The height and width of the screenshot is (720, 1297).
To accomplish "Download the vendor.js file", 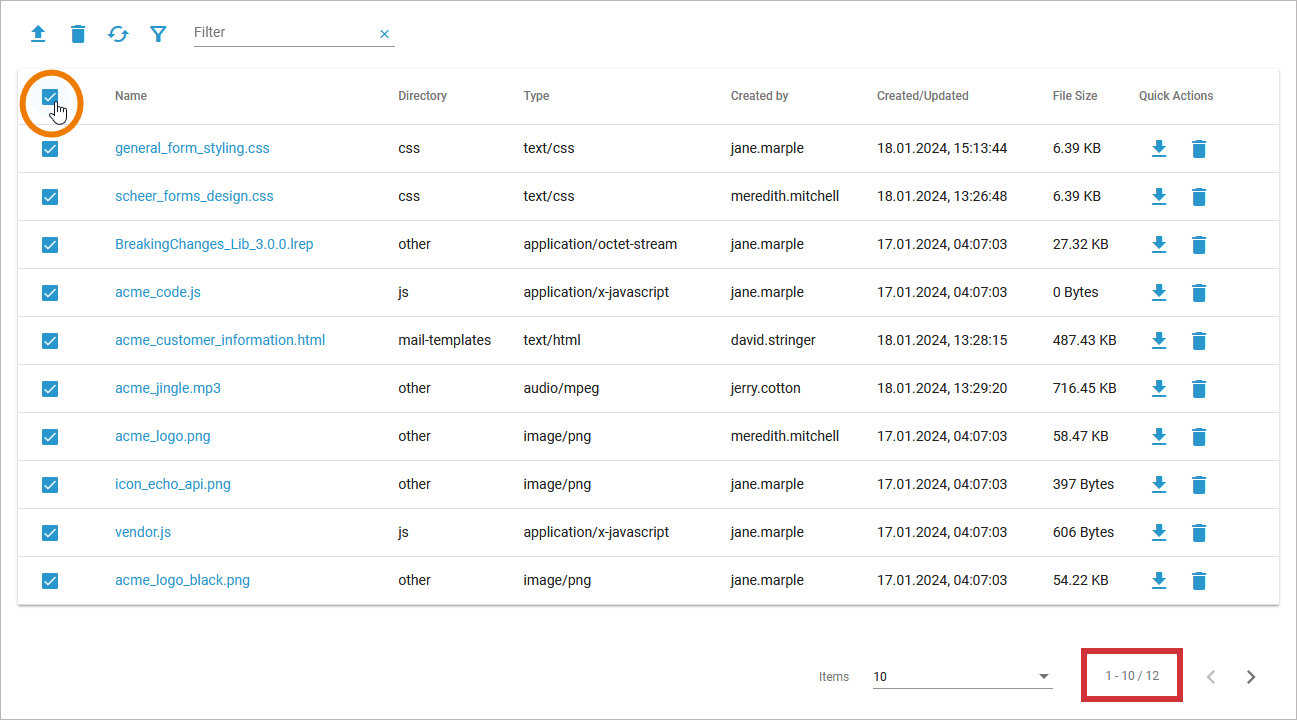I will coord(1159,532).
